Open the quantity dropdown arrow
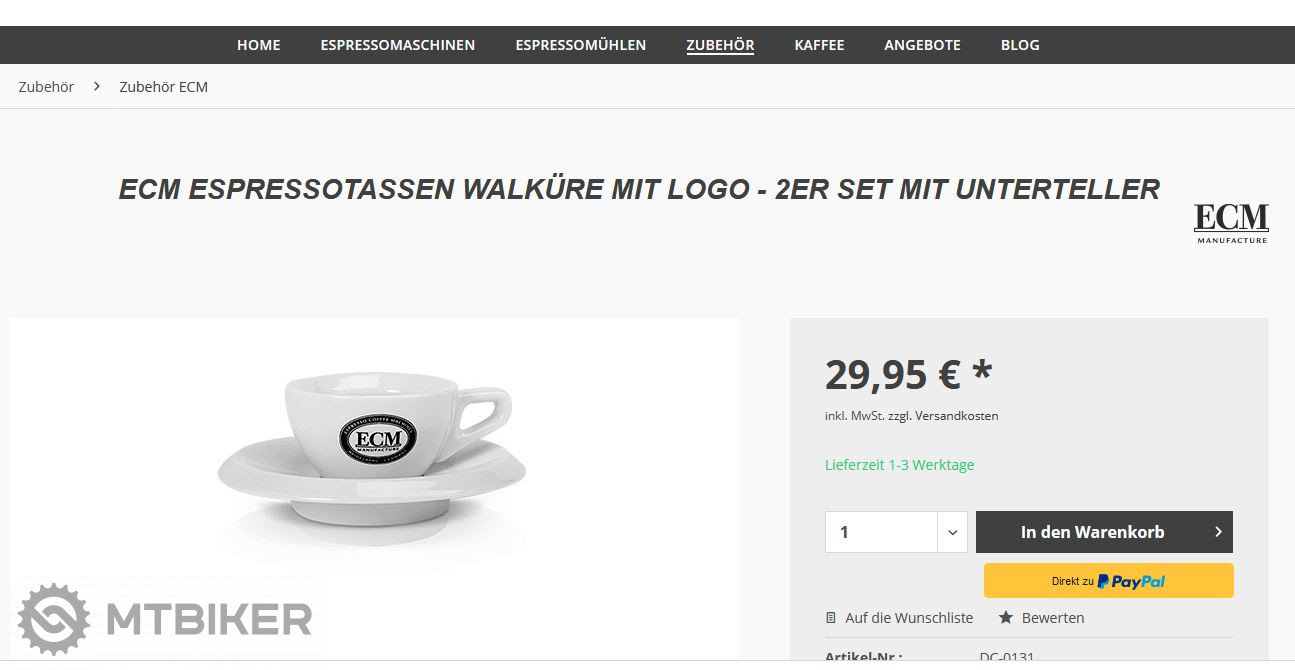This screenshot has height=670, width=1295. click(952, 532)
